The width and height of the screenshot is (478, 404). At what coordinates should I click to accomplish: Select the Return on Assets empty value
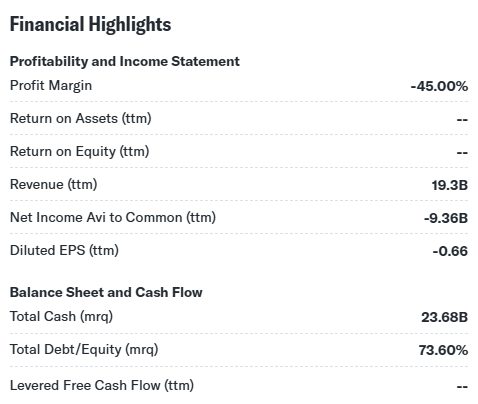point(462,119)
